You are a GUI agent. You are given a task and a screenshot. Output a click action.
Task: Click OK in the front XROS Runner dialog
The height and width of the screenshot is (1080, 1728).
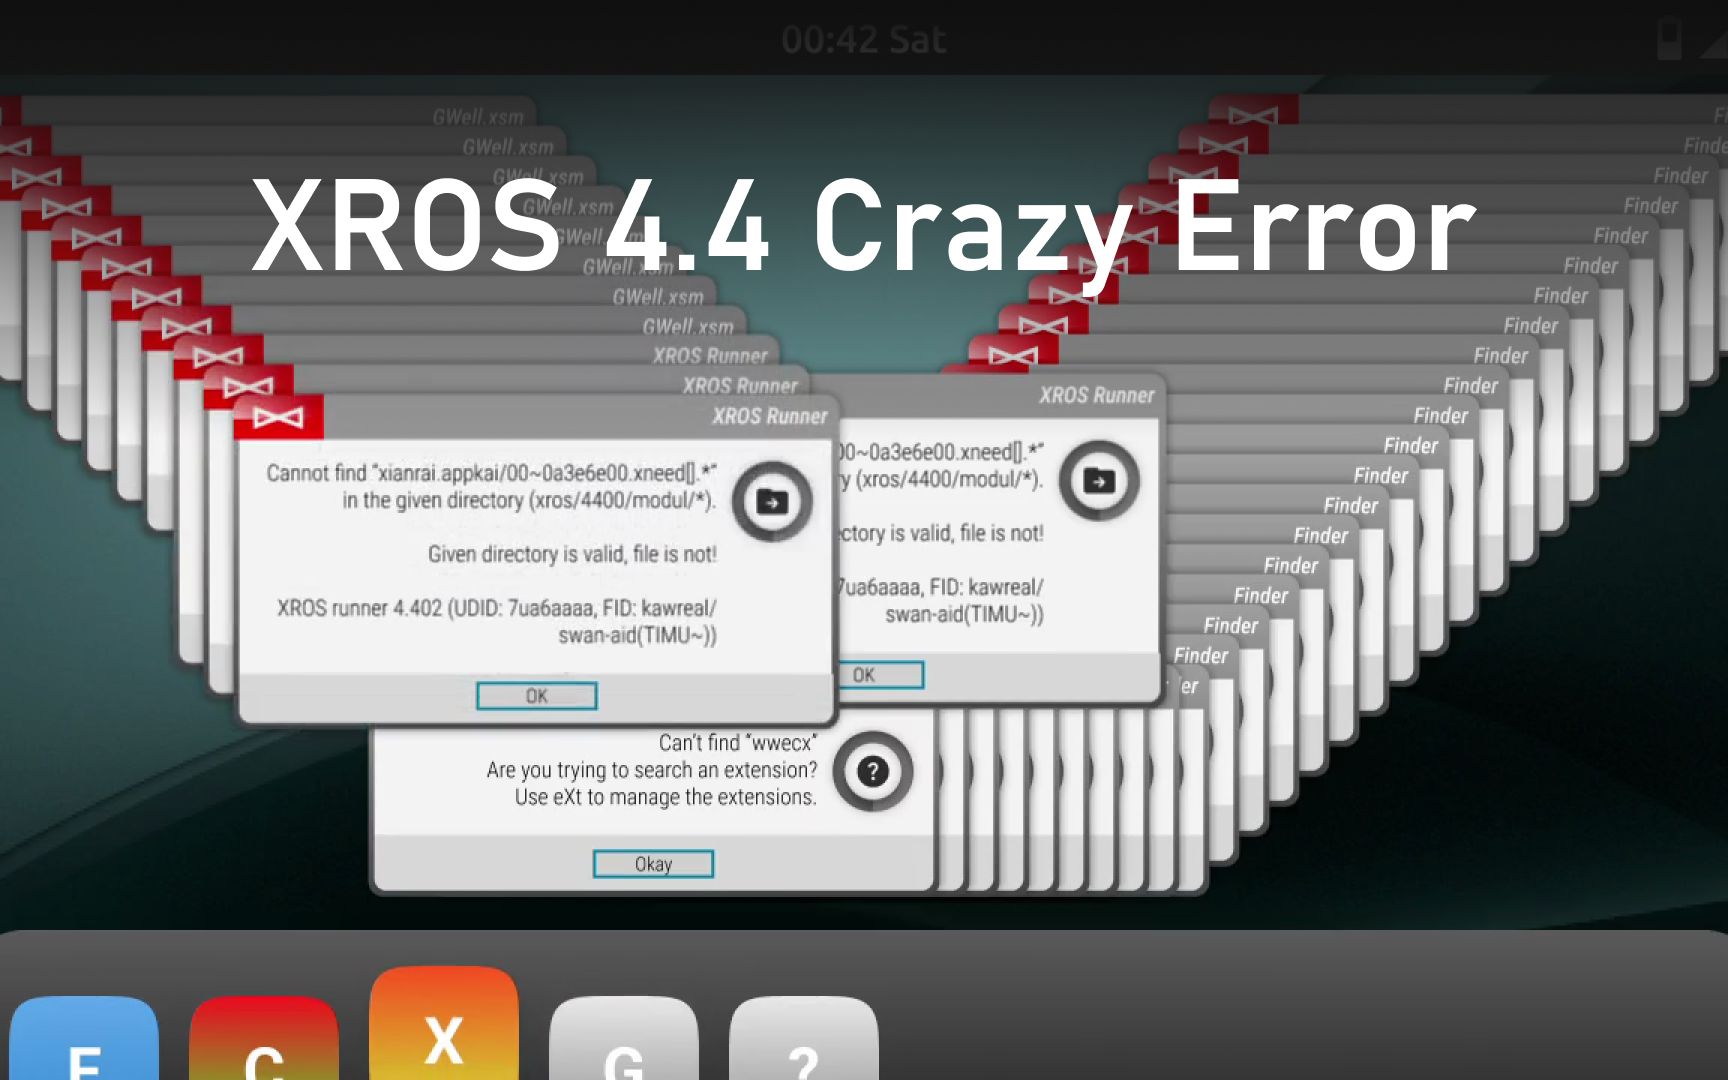click(537, 696)
